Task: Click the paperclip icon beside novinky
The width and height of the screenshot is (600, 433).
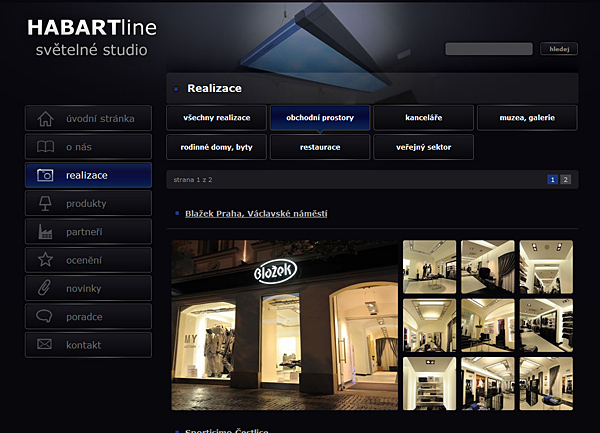Action: [x=44, y=288]
